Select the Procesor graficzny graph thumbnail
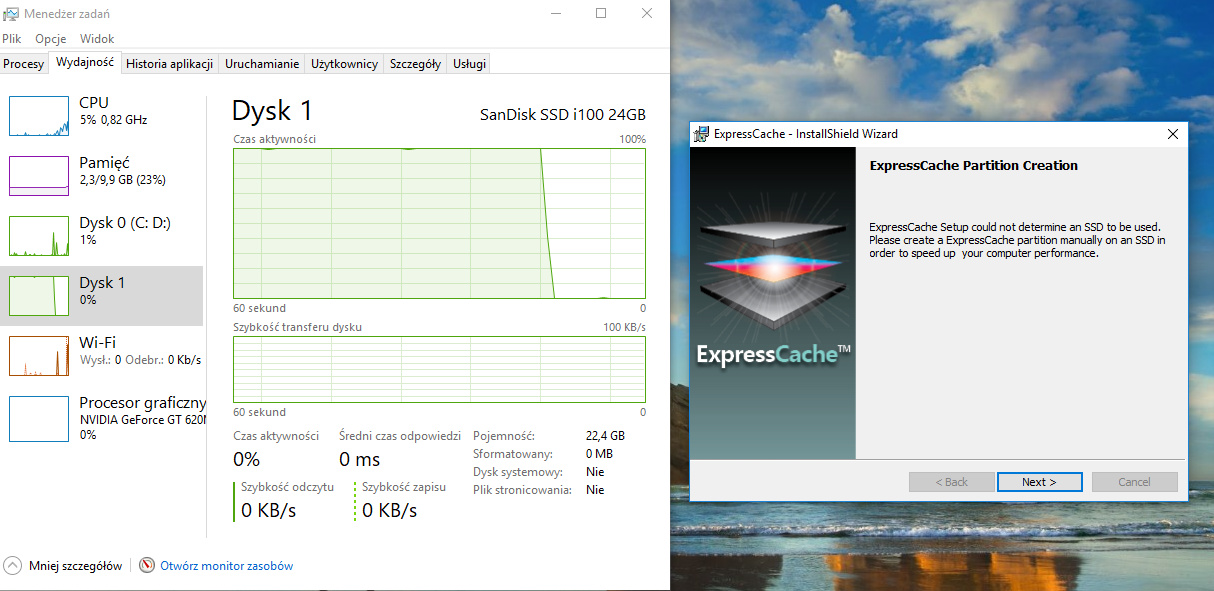Screen dimensions: 1214x591 (39, 418)
